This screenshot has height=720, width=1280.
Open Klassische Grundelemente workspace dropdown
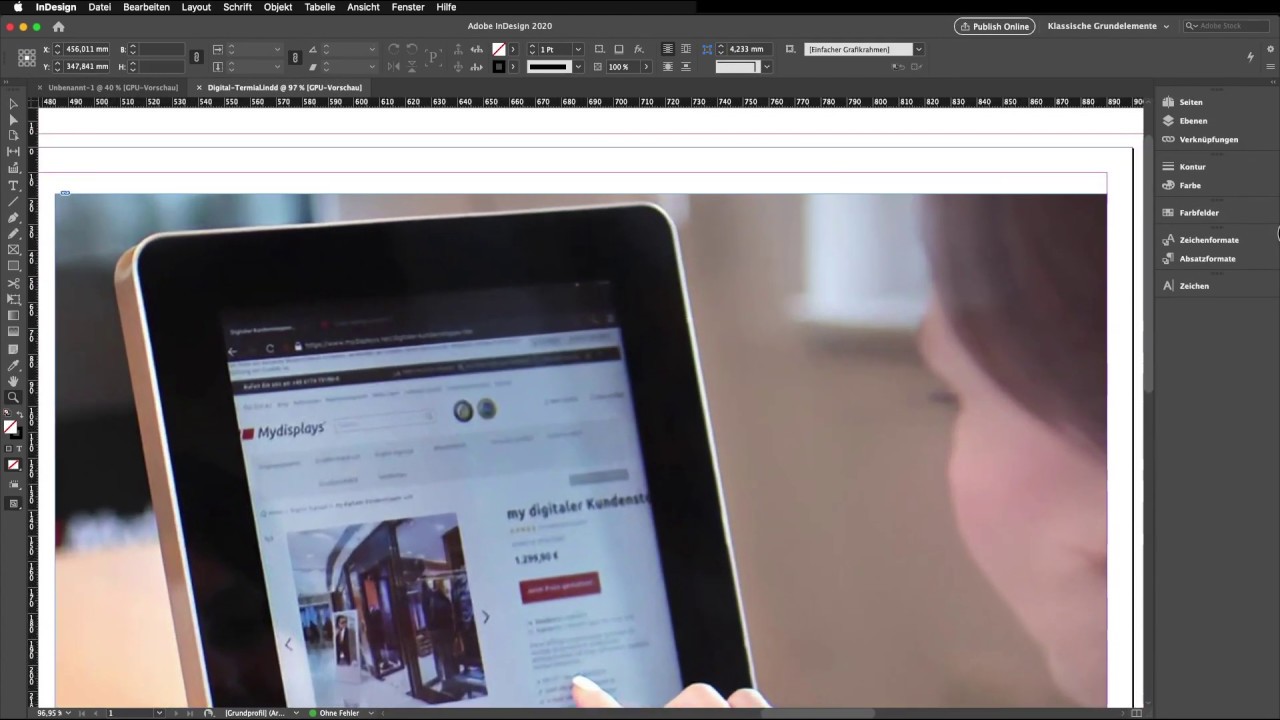coord(1108,26)
